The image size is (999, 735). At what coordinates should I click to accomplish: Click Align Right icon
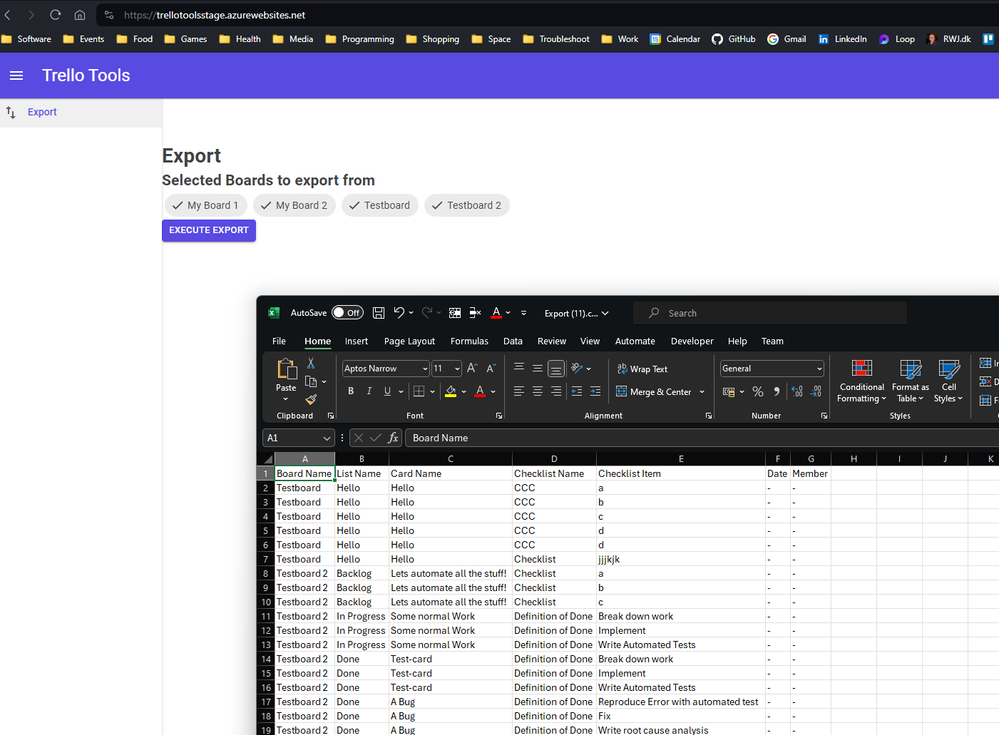coord(556,391)
